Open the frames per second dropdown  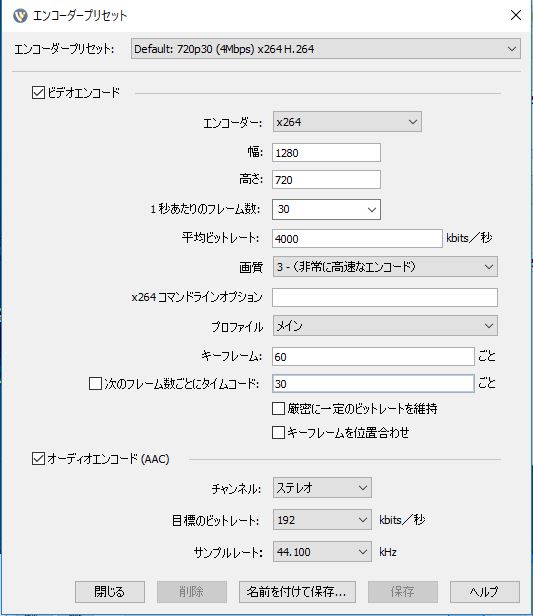point(326,209)
